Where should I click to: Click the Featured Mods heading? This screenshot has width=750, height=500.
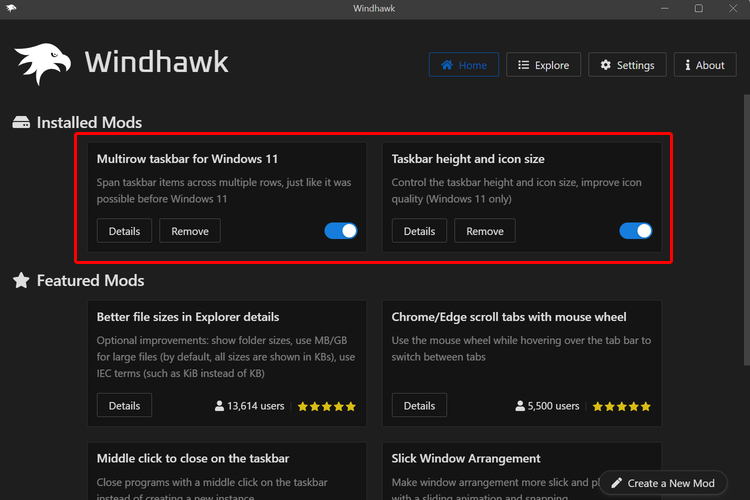coord(90,280)
